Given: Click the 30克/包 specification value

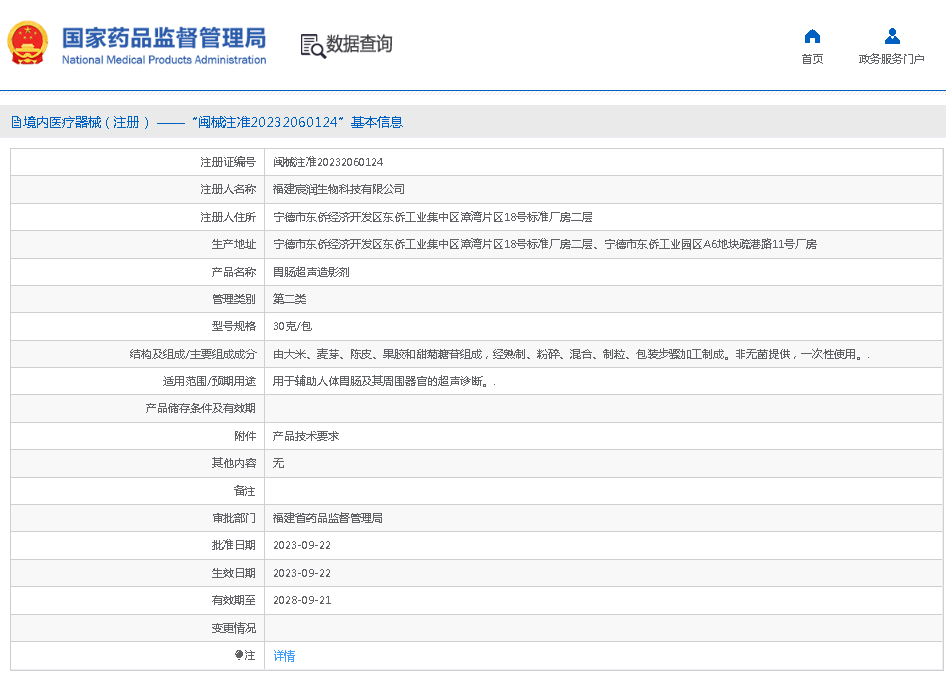Looking at the screenshot, I should [293, 327].
